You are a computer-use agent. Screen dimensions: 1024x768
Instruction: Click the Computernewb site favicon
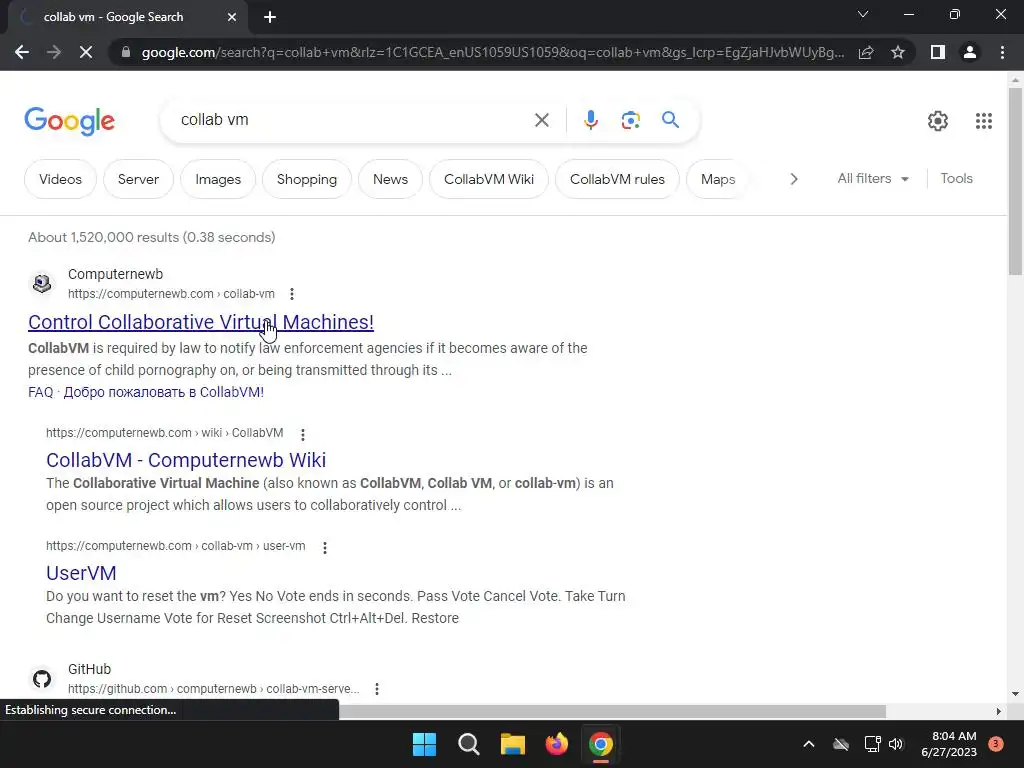point(42,283)
